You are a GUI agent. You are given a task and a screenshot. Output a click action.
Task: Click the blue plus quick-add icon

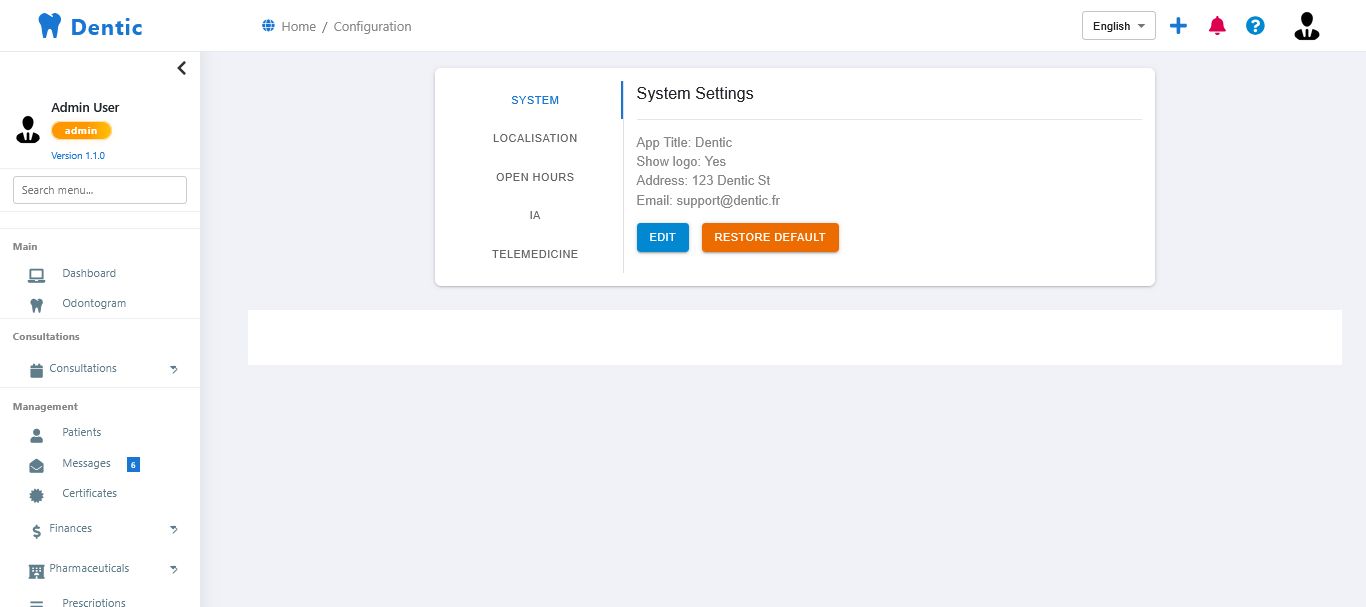1179,26
